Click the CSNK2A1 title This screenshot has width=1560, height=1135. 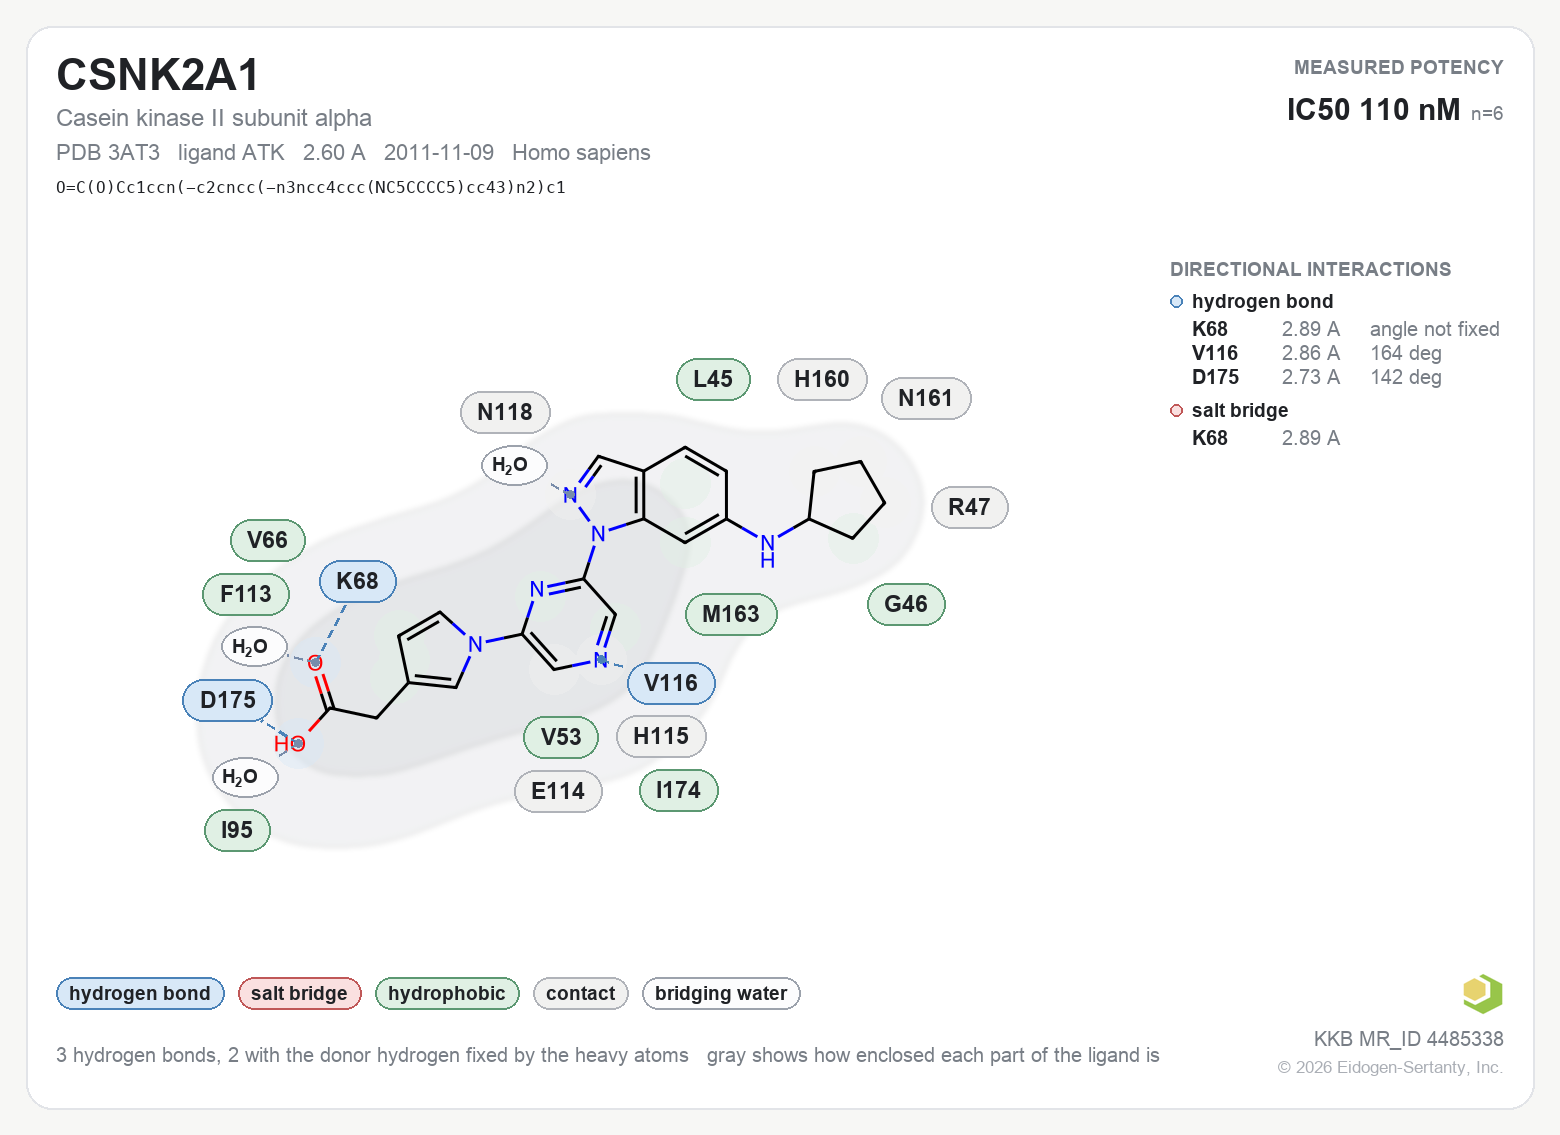click(x=158, y=75)
